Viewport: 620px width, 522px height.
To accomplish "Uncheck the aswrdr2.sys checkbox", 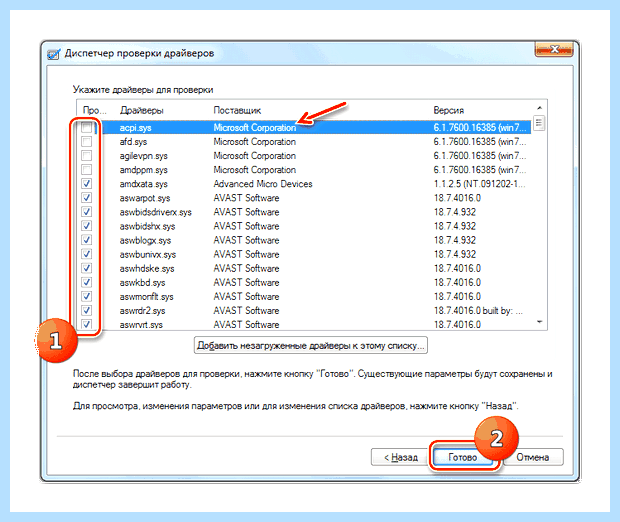I will (86, 310).
